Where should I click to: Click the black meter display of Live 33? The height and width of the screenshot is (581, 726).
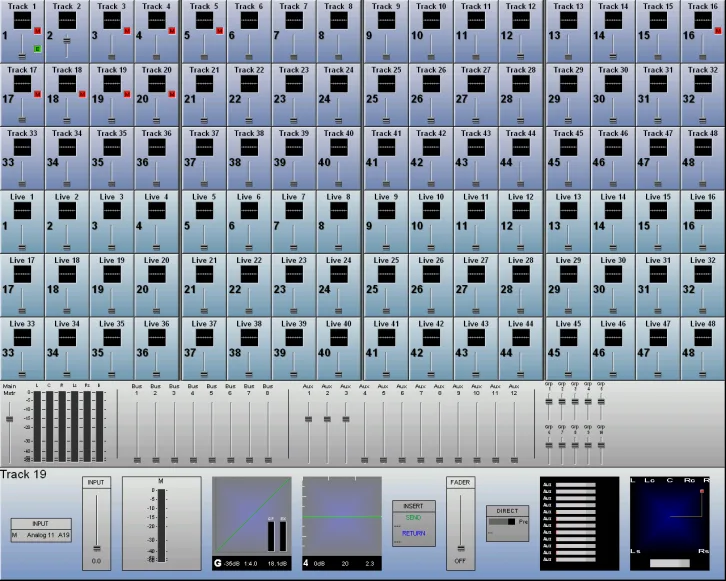coord(22,337)
